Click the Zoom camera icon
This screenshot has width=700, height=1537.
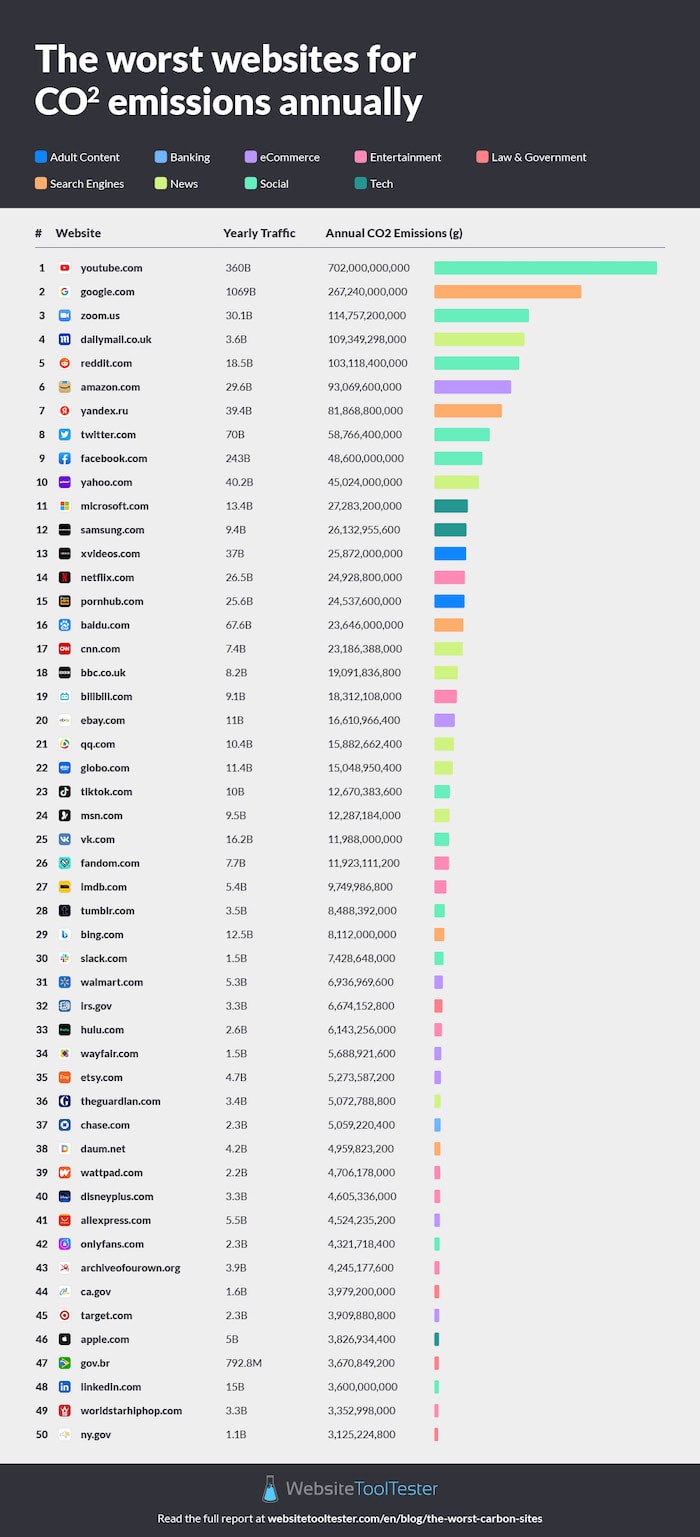click(x=64, y=316)
